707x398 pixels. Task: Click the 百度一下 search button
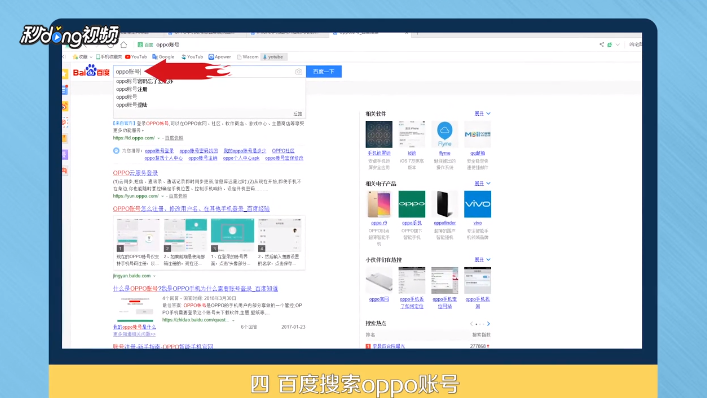324,72
